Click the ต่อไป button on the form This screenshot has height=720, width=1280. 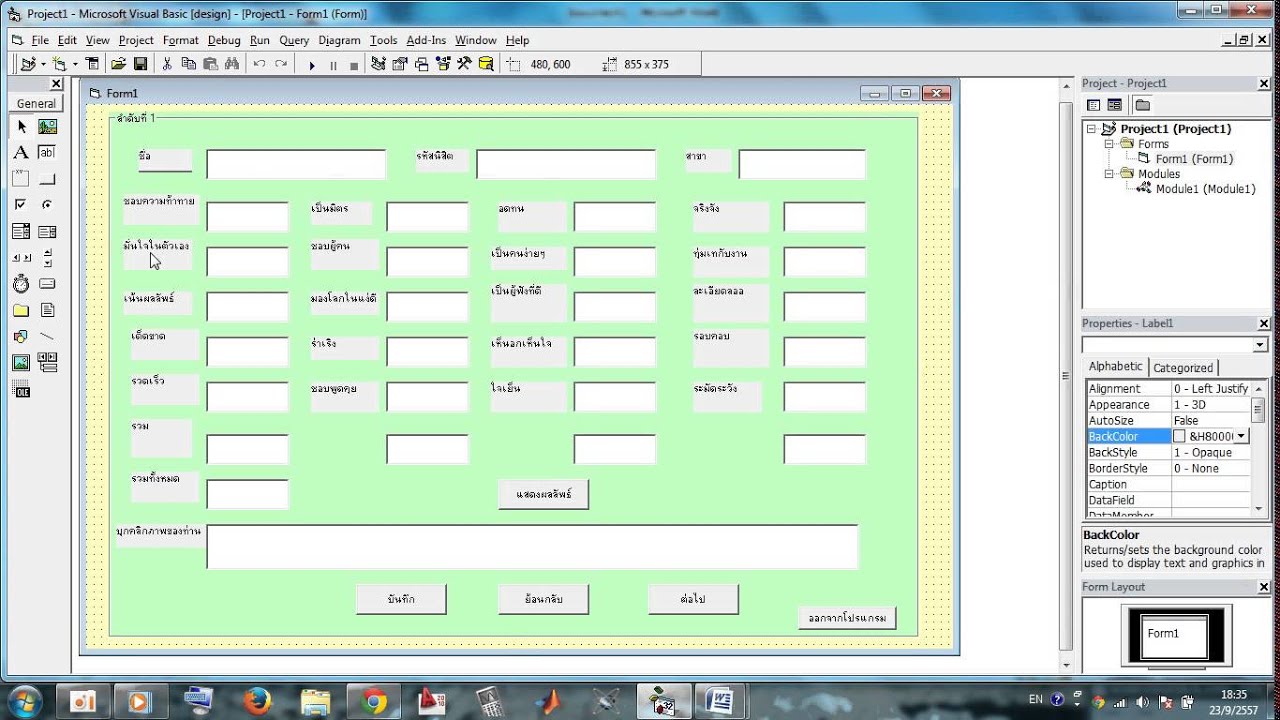click(x=693, y=599)
